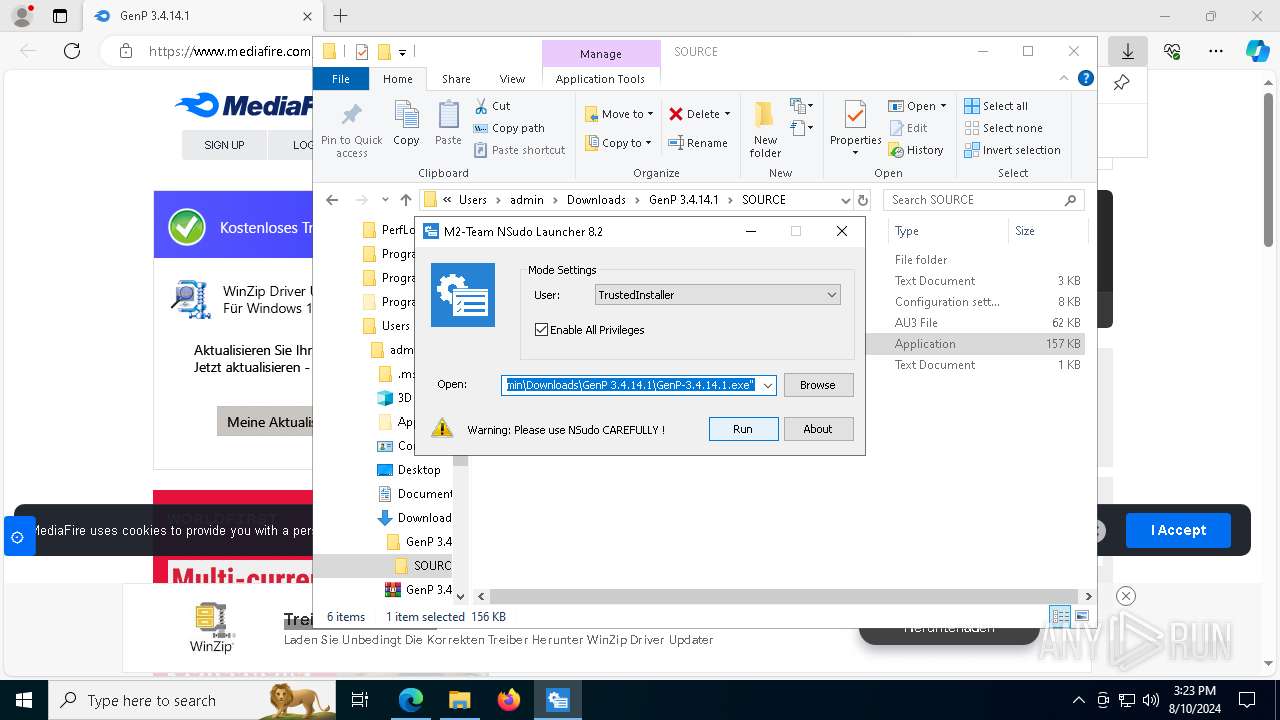The width and height of the screenshot is (1280, 720).
Task: Reload the MediaFire page in Edge
Action: tap(72, 51)
